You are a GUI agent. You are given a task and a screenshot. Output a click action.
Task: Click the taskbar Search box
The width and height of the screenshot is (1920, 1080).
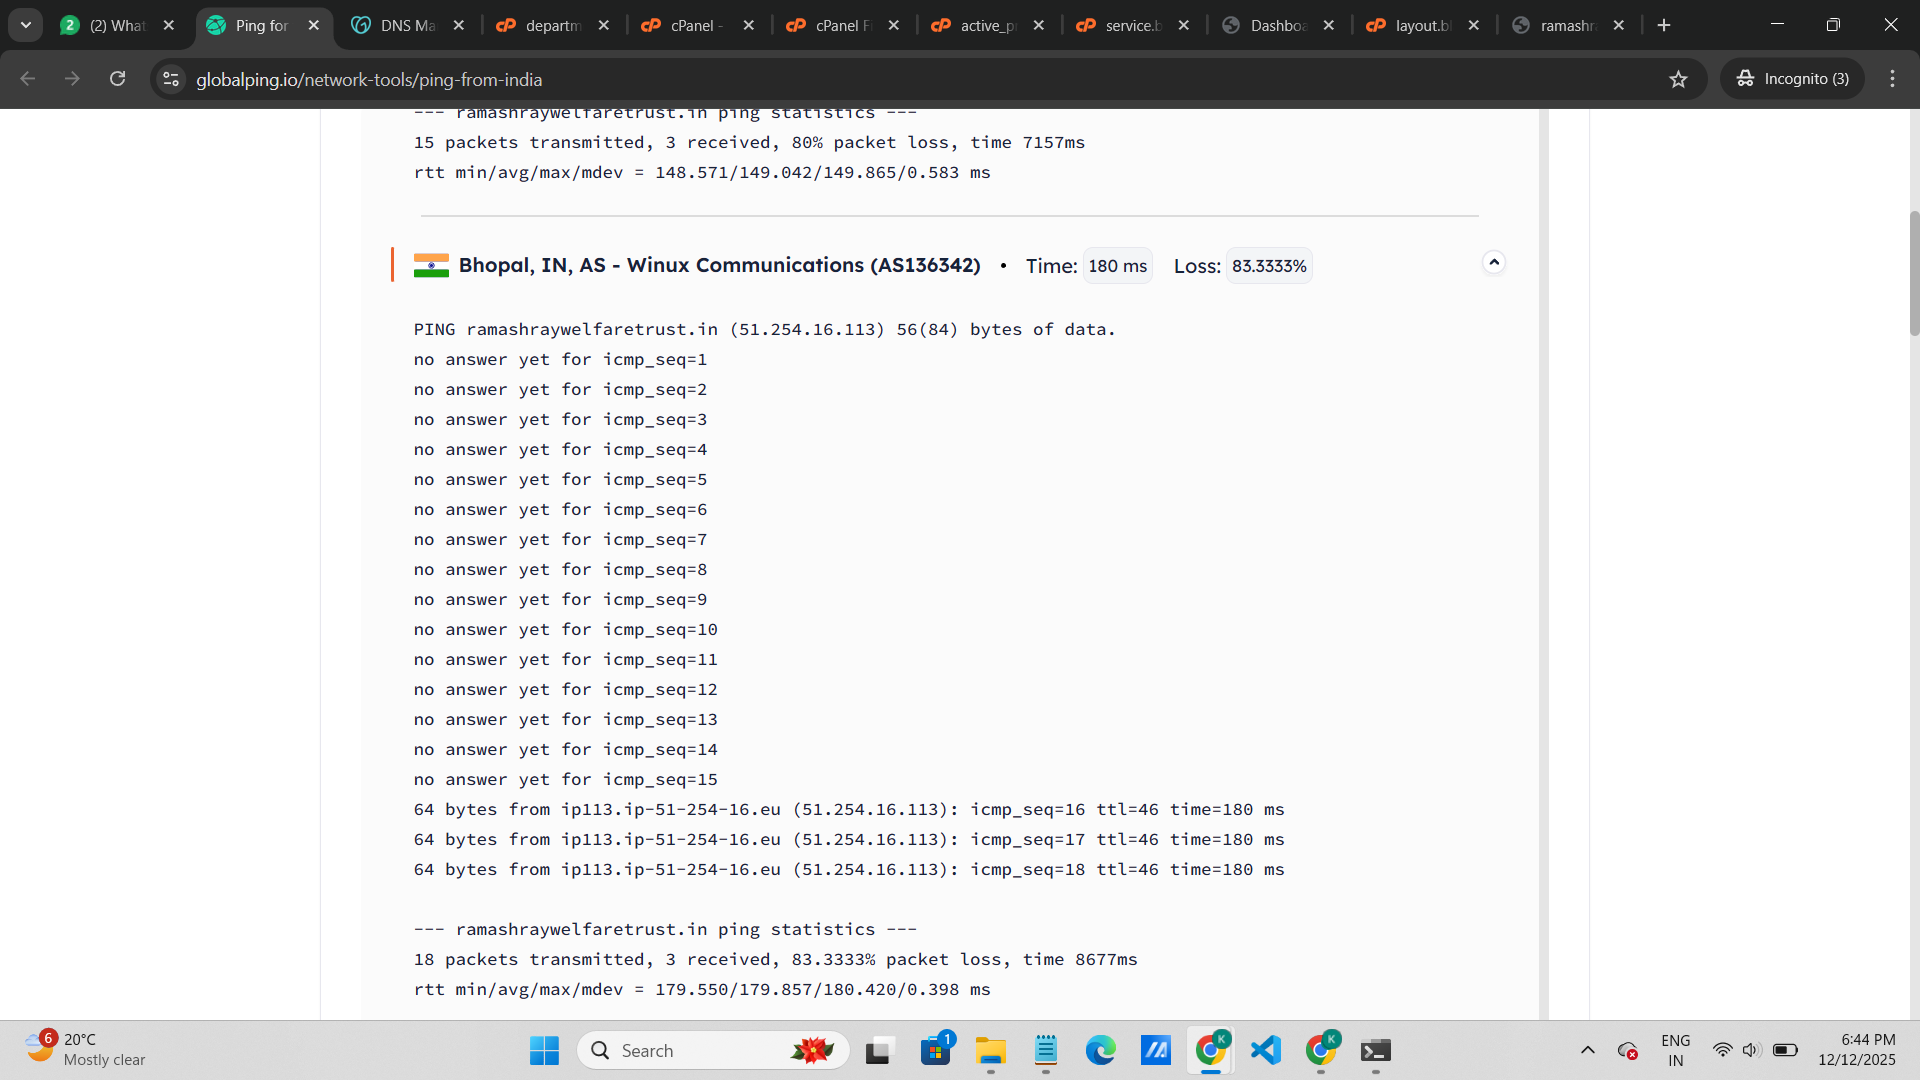click(x=713, y=1050)
